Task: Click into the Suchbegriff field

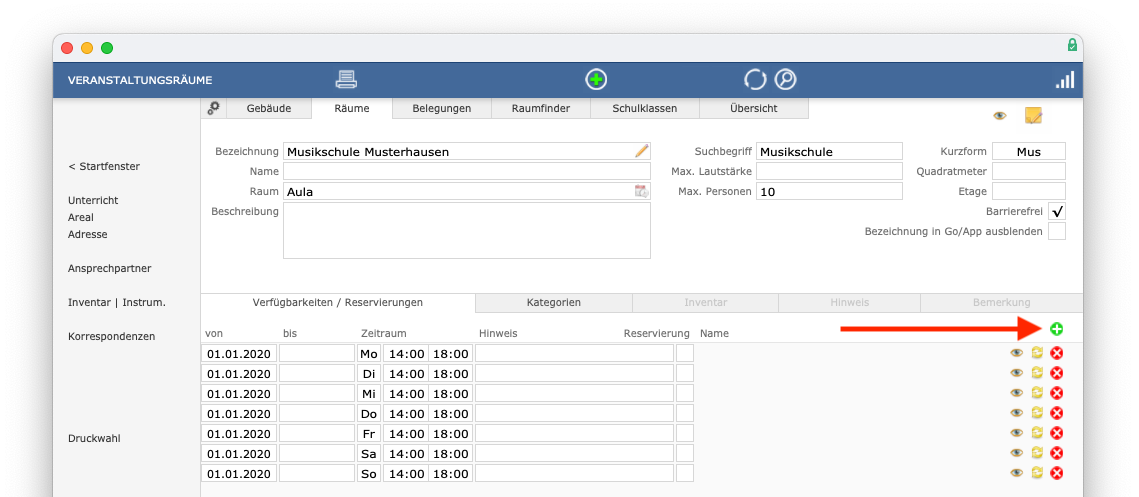Action: click(x=829, y=151)
